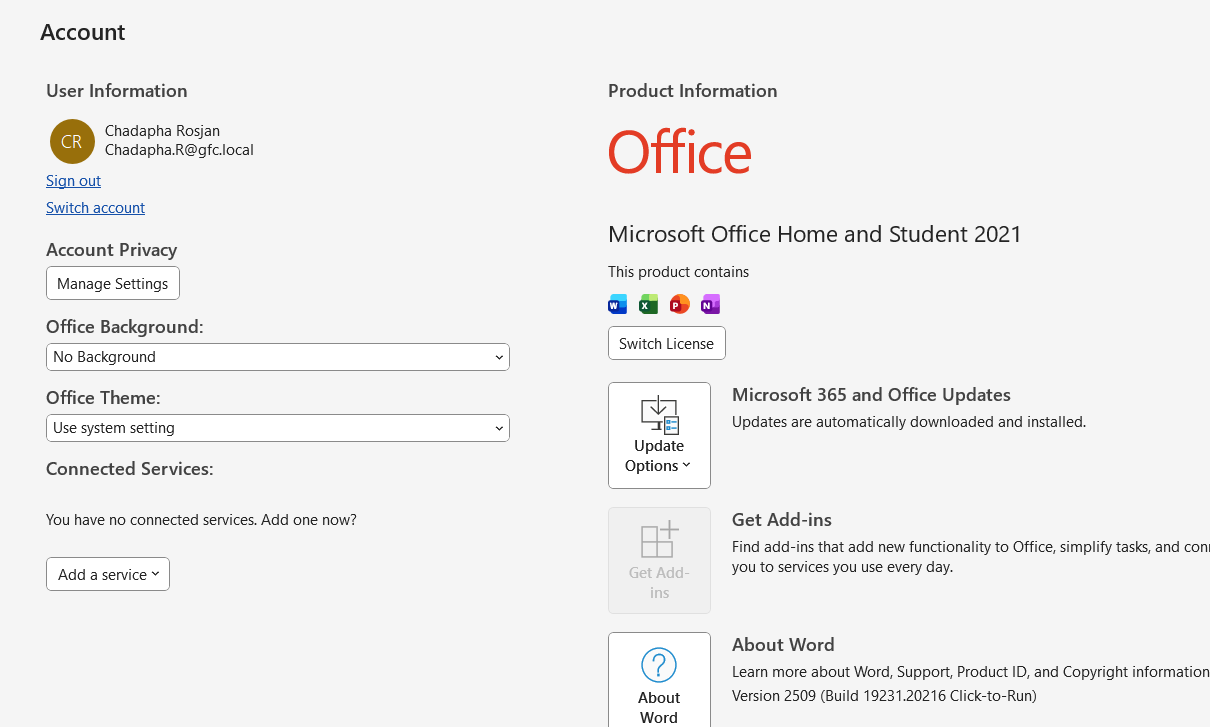Open the Update Options menu button
The image size is (1210, 727).
tap(659, 435)
